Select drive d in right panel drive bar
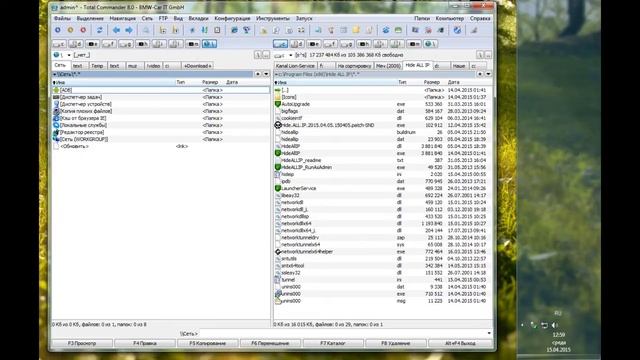 point(297,44)
